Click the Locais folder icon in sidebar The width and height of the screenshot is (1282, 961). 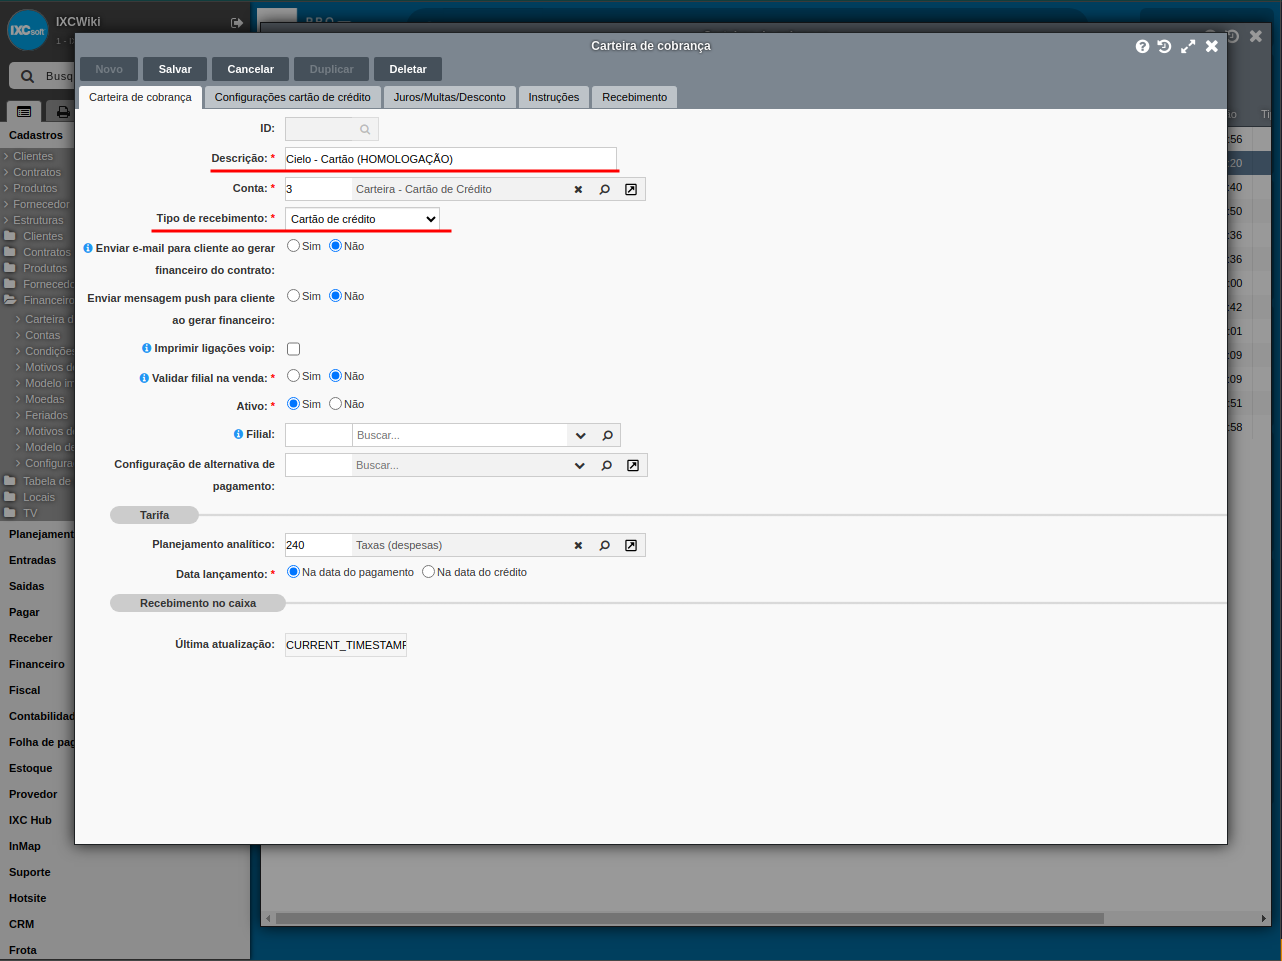pos(10,496)
